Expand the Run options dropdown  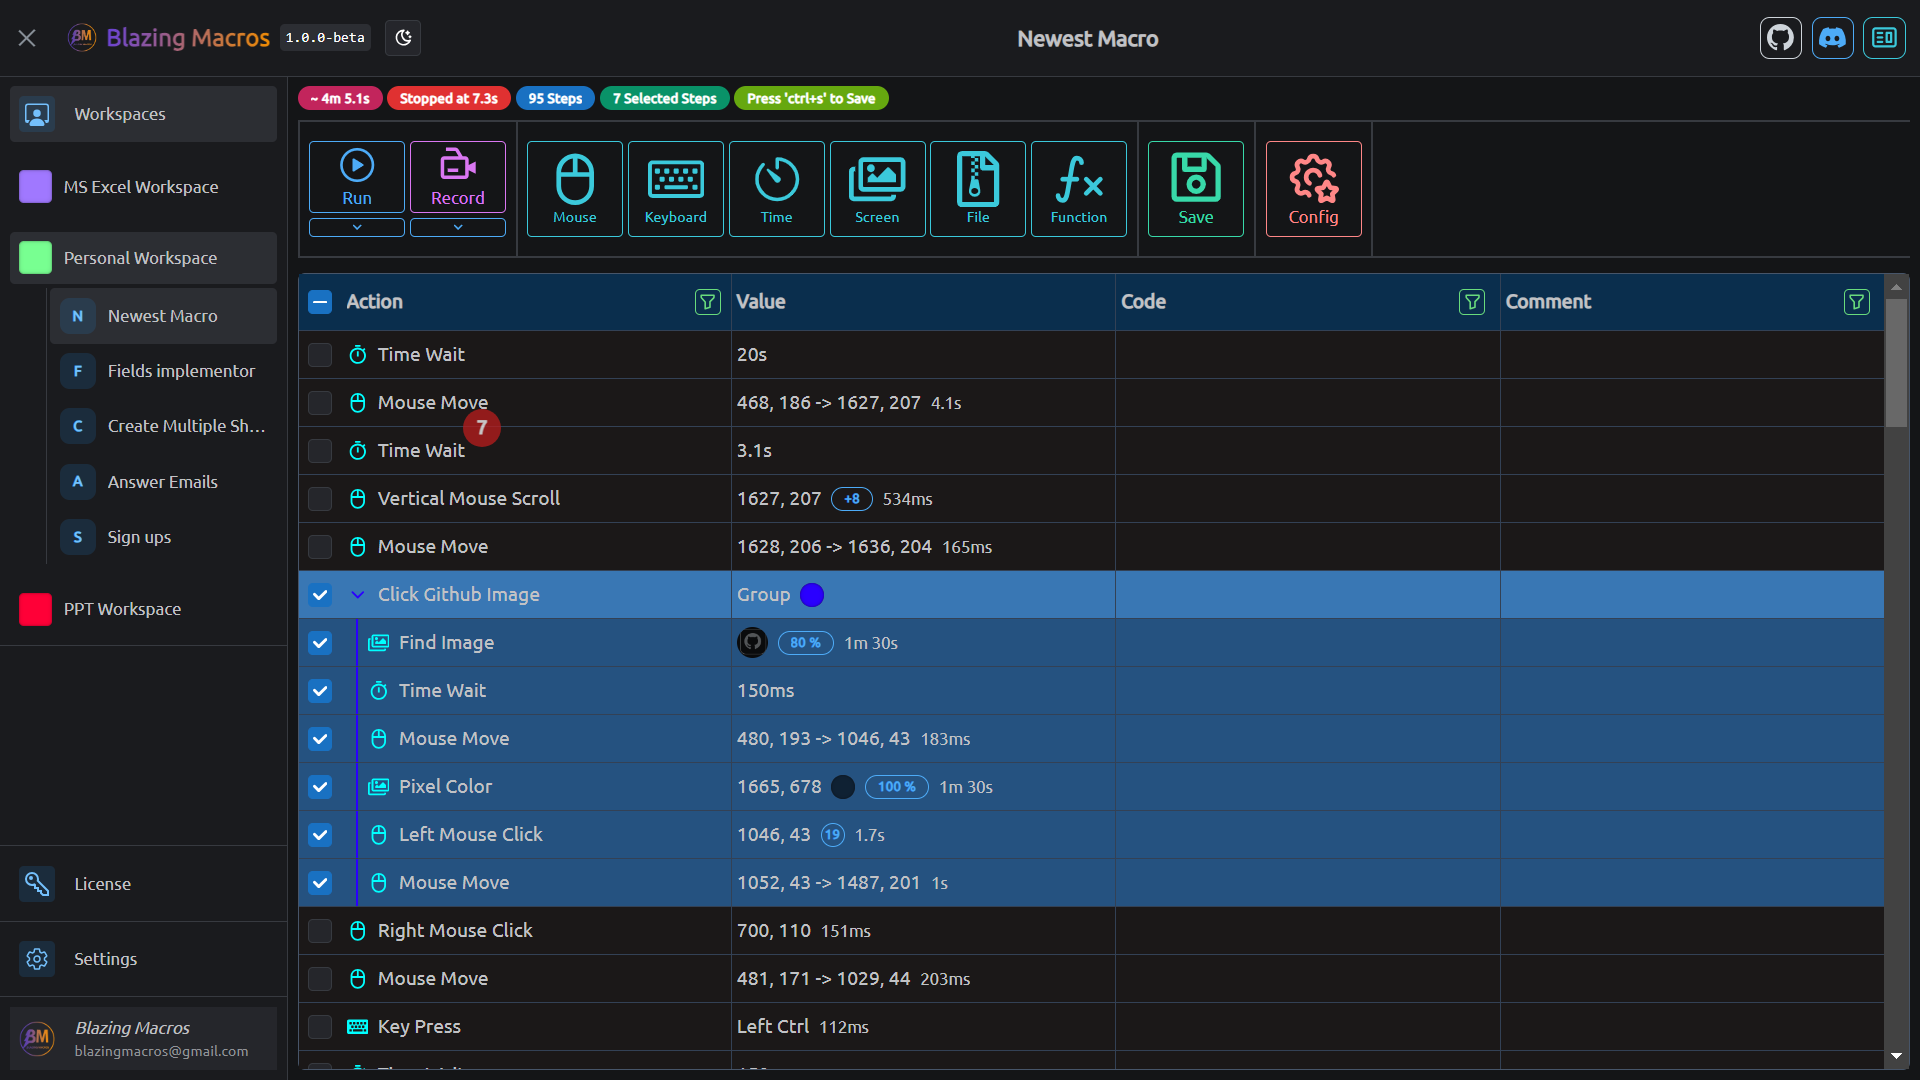click(357, 227)
